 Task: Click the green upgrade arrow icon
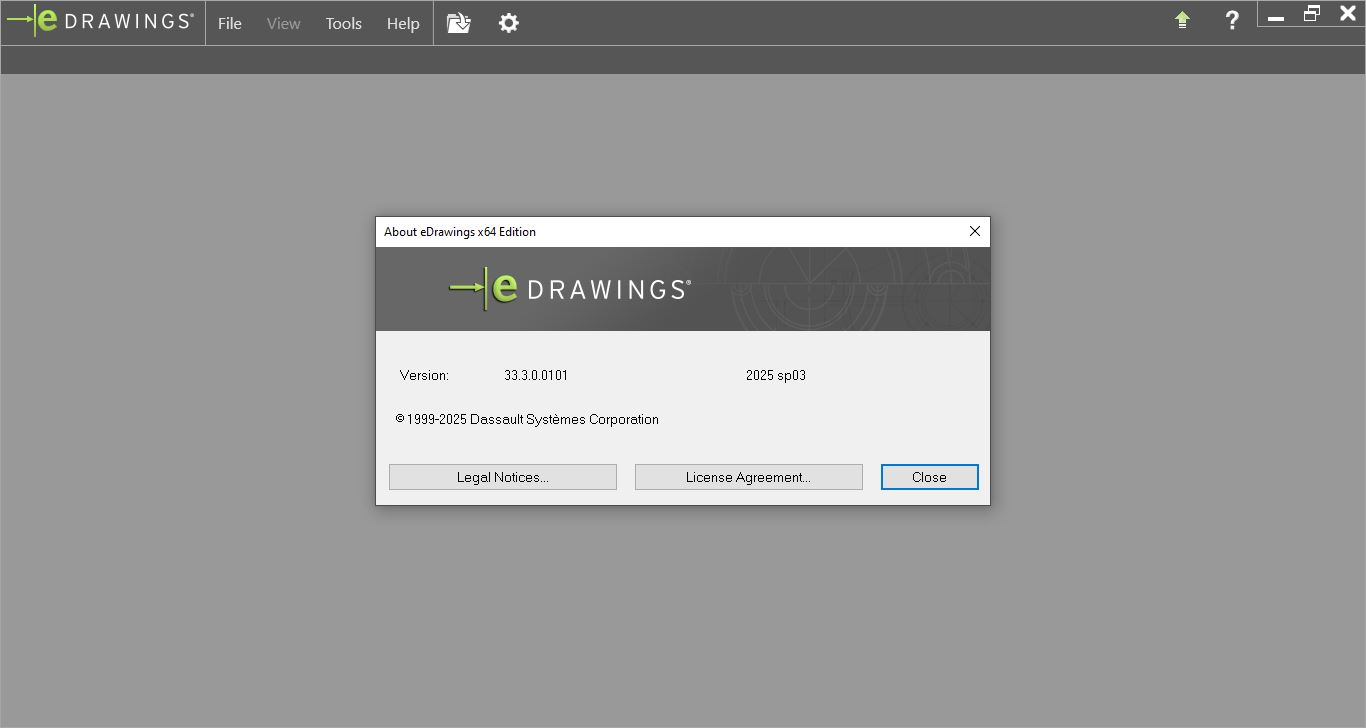click(x=1182, y=20)
